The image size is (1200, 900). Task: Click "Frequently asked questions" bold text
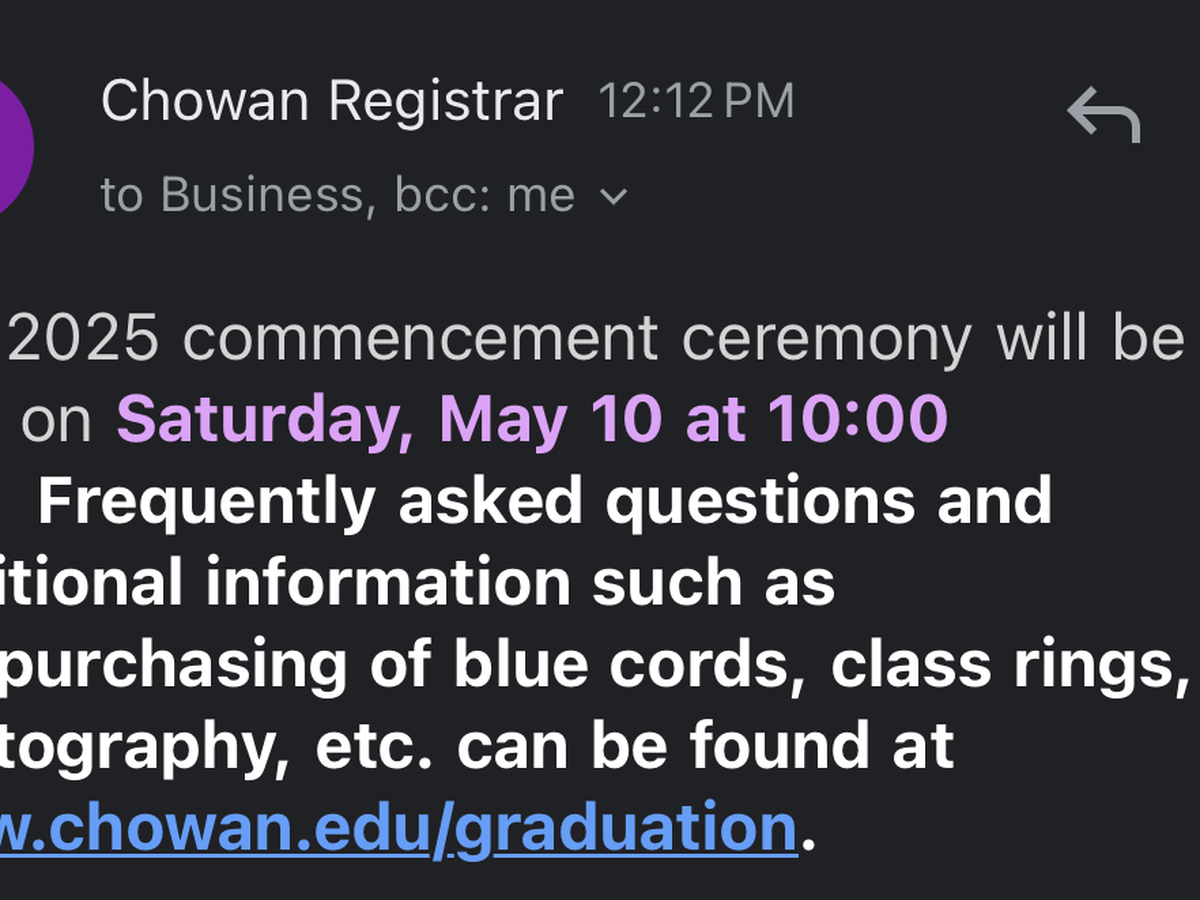tap(476, 500)
